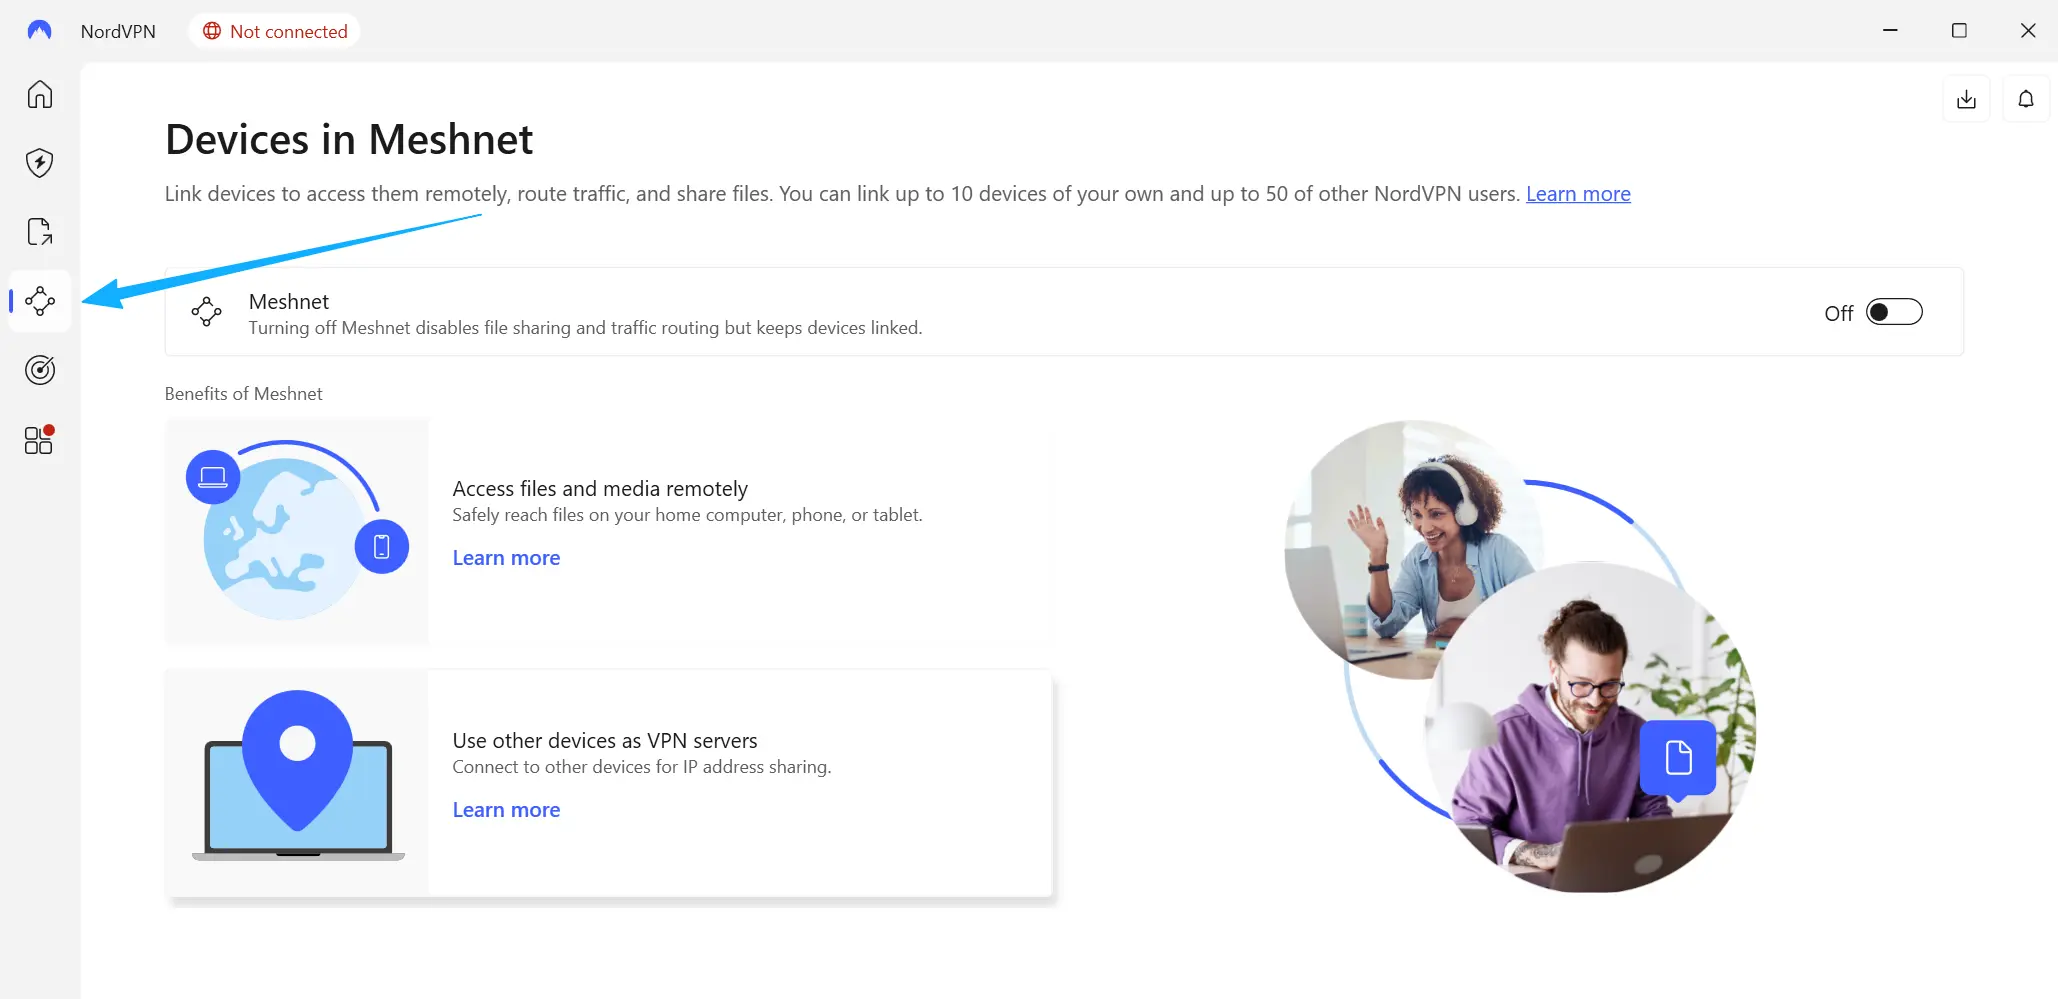This screenshot has height=999, width=2058.
Task: Click the download updates icon
Action: point(1966,99)
